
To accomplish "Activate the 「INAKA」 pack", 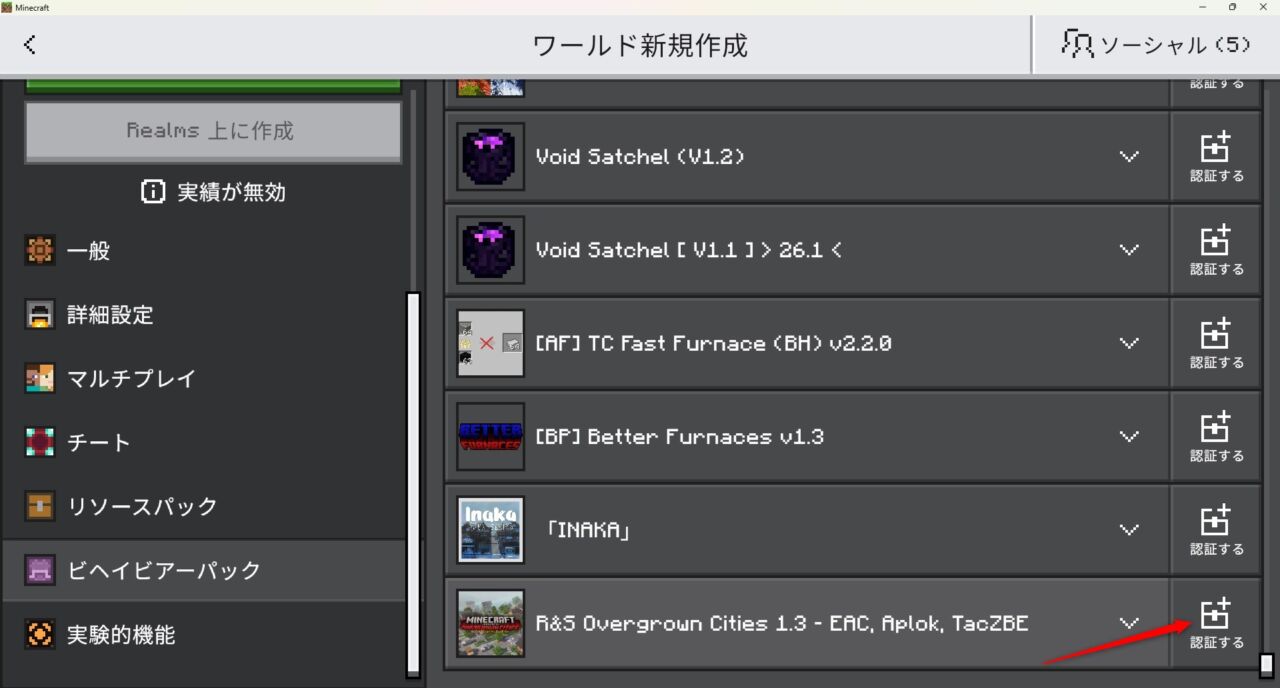I will click(x=1216, y=530).
